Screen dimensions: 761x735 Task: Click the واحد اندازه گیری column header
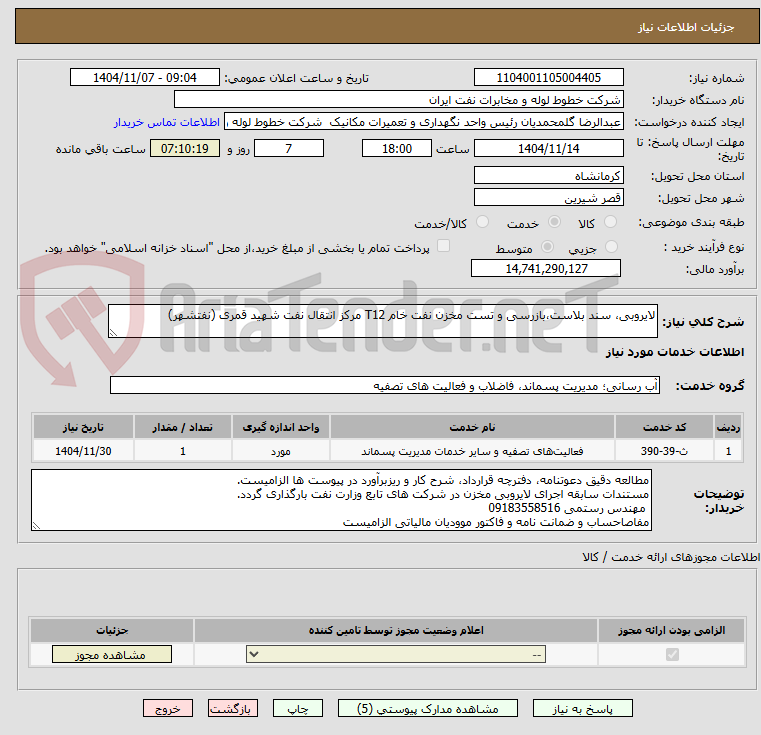pos(281,427)
